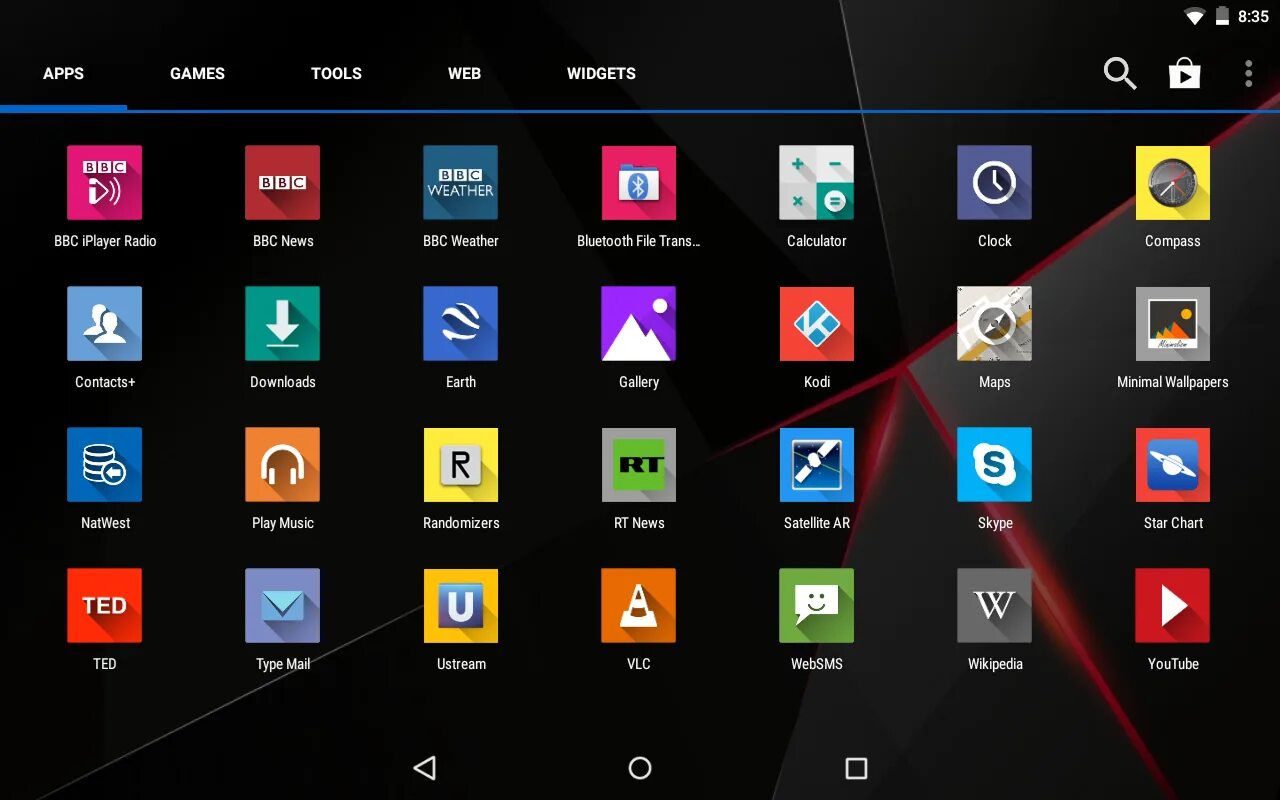This screenshot has height=800, width=1280.
Task: Launch WebSMS app
Action: (x=817, y=606)
